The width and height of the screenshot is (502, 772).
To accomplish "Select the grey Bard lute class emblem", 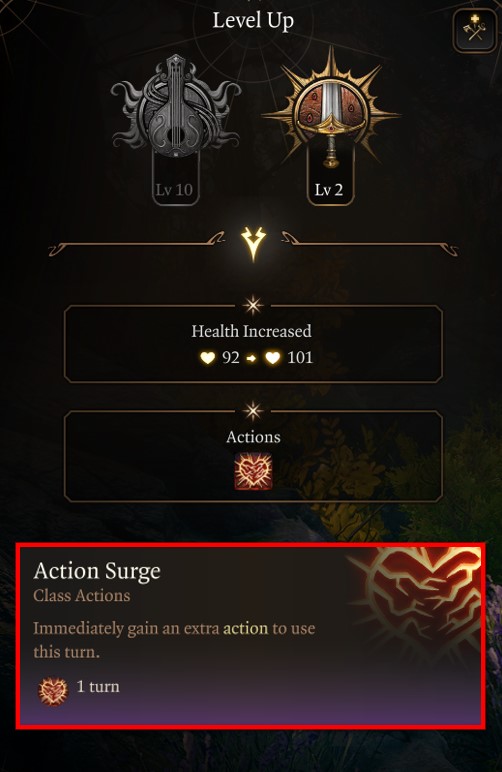I will [x=176, y=107].
